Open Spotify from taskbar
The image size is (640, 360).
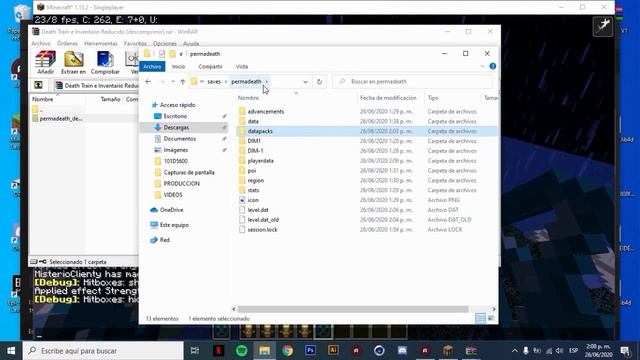click(x=242, y=351)
